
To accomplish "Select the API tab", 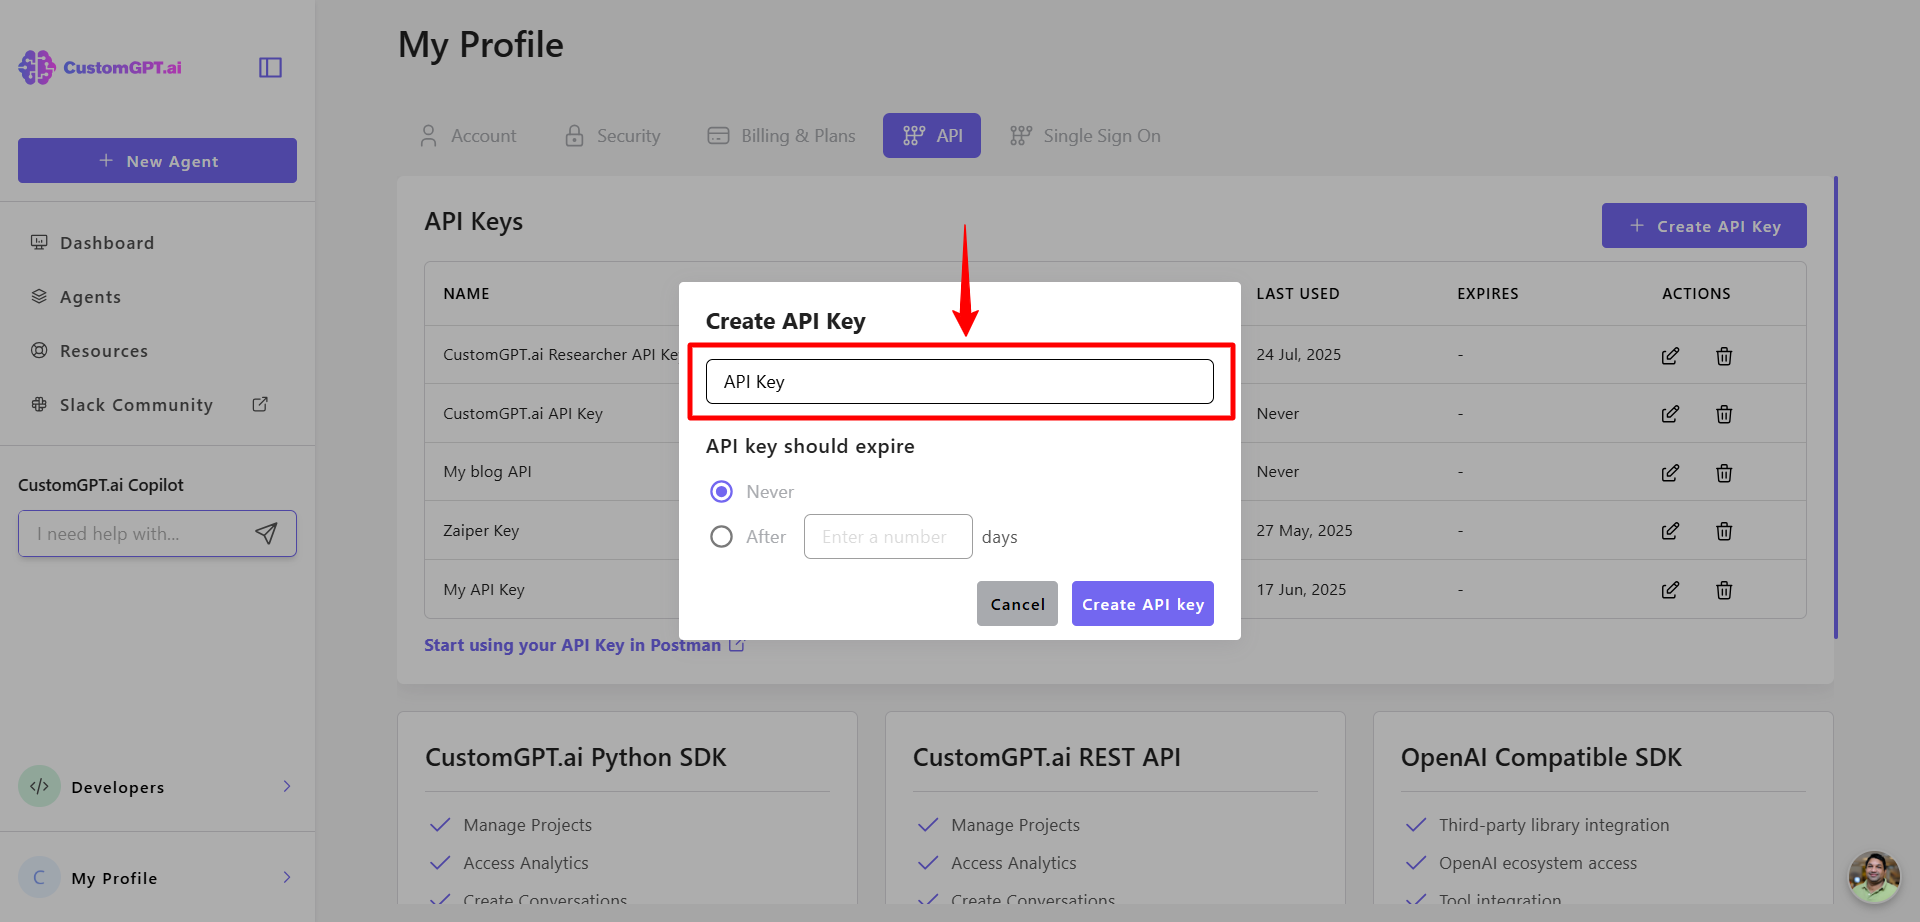I will [932, 136].
